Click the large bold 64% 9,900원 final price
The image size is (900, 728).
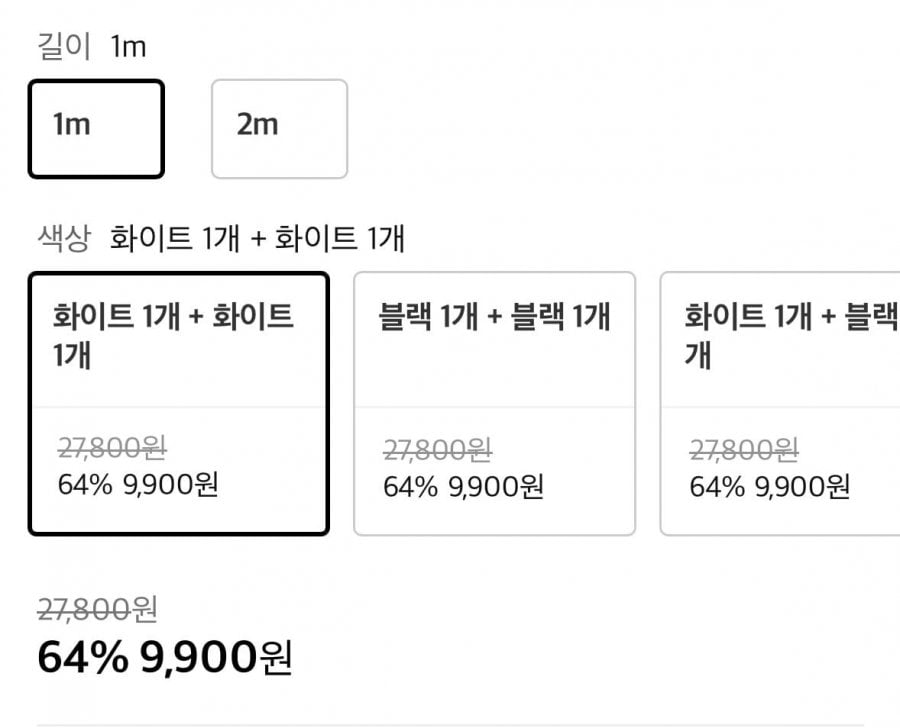click(164, 657)
